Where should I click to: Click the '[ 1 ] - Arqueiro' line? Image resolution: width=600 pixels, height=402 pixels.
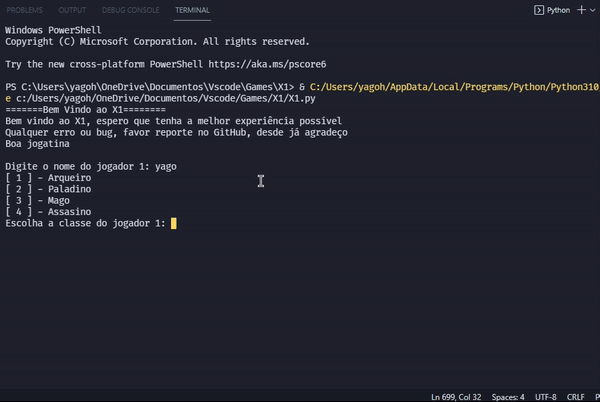[48, 178]
